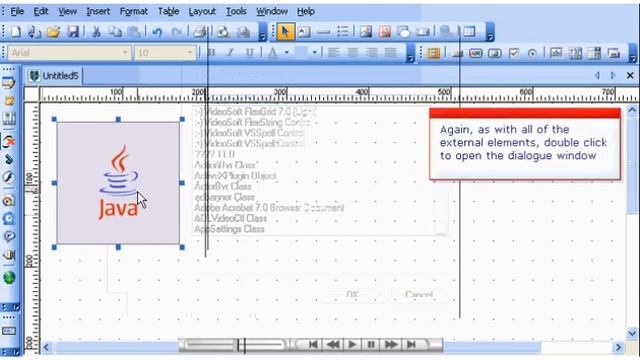This screenshot has width=640, height=360.
Task: Select the horizontal Line tool
Action: pos(323,31)
